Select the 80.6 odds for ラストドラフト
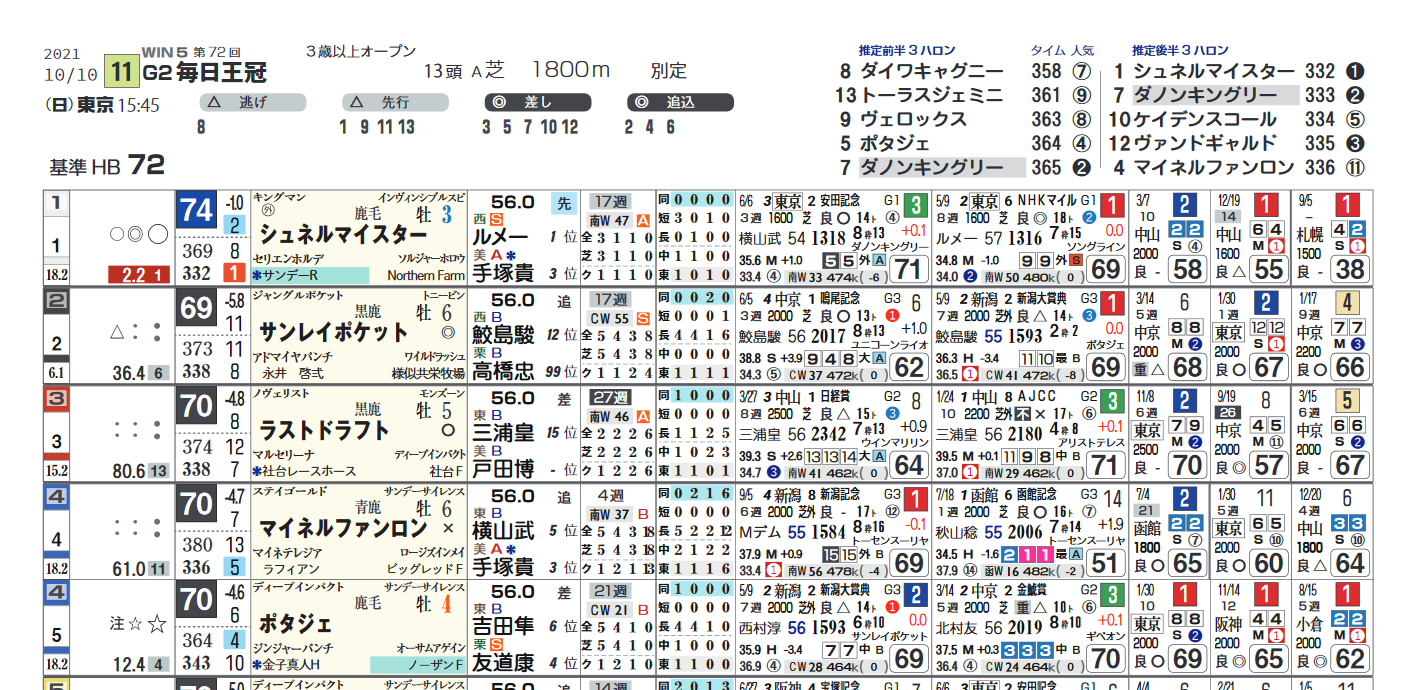Viewport: 1409px width, 690px height. [x=129, y=469]
